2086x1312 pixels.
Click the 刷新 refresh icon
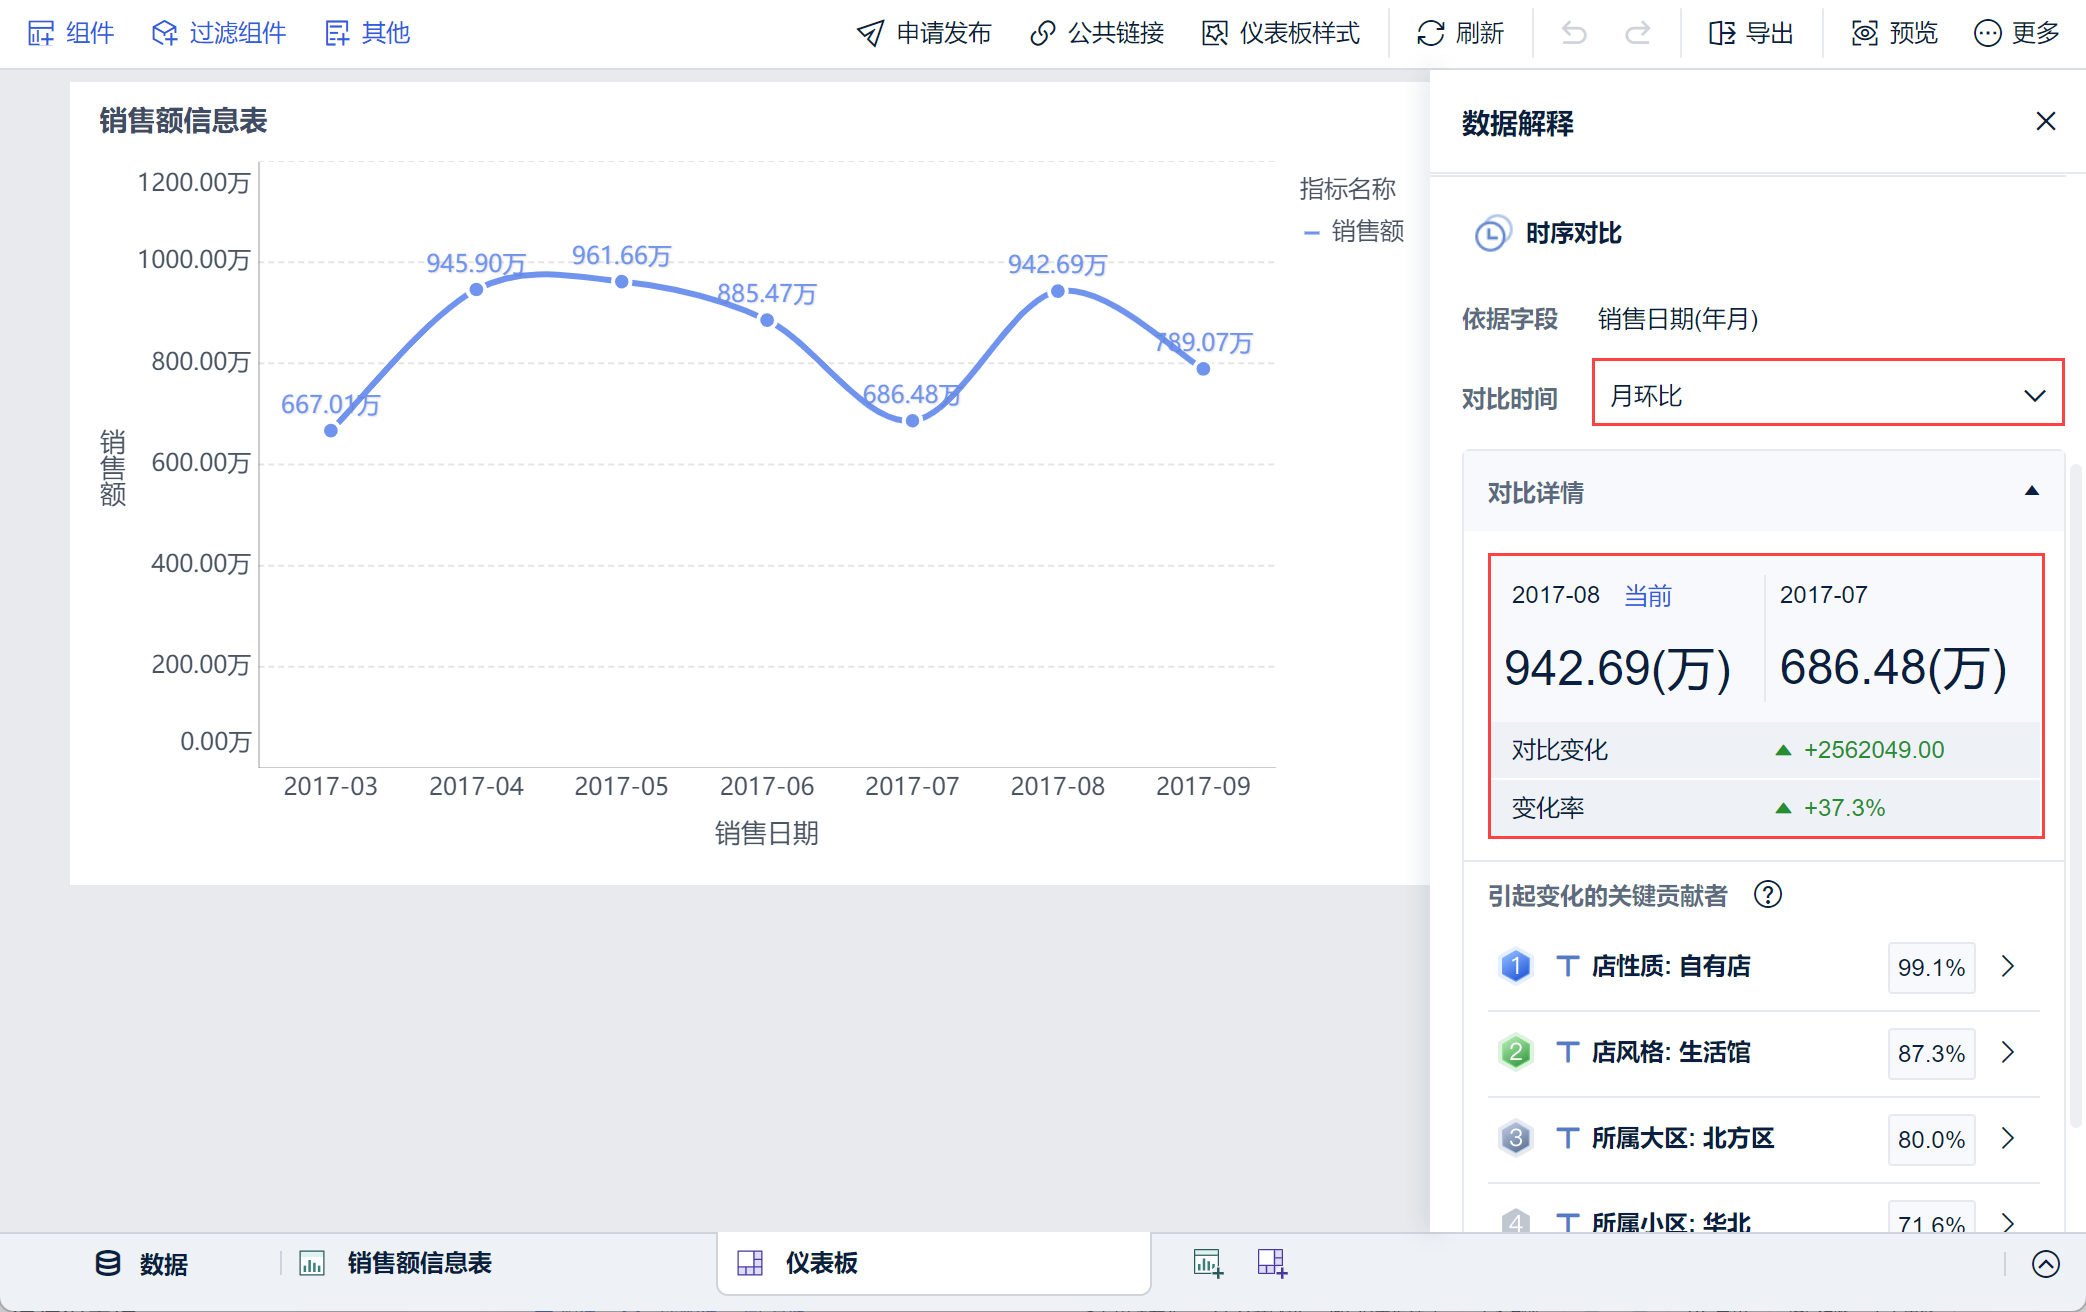pyautogui.click(x=1431, y=34)
